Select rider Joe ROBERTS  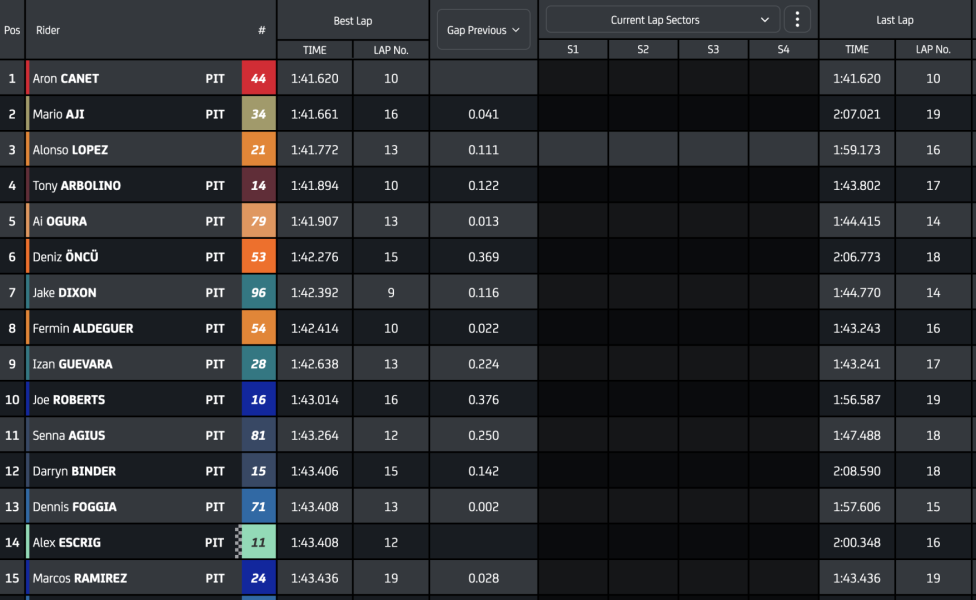68,400
